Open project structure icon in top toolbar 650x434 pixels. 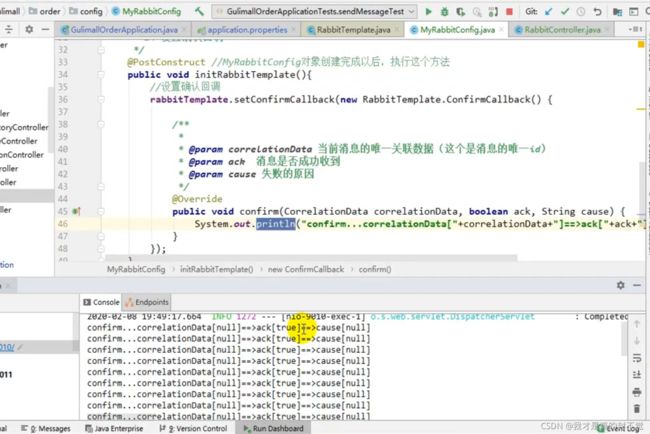[x=617, y=12]
